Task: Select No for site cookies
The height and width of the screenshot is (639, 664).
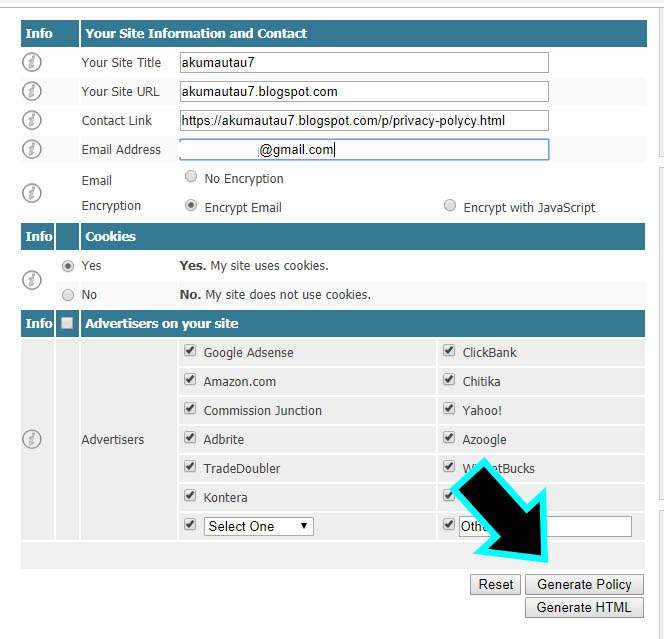Action: coord(68,295)
